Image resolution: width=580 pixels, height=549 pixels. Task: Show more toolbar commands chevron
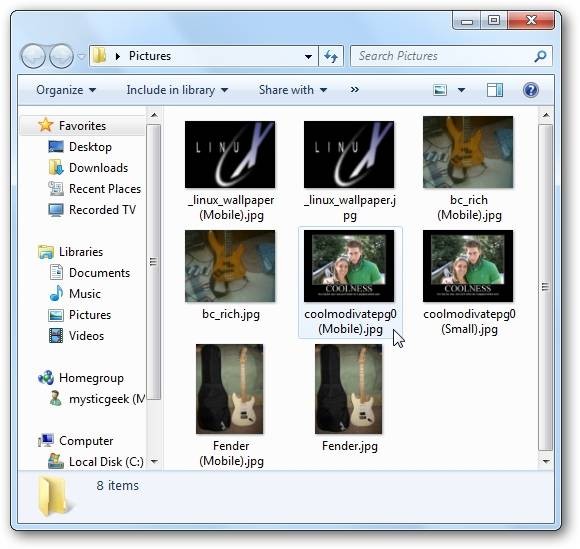(354, 90)
